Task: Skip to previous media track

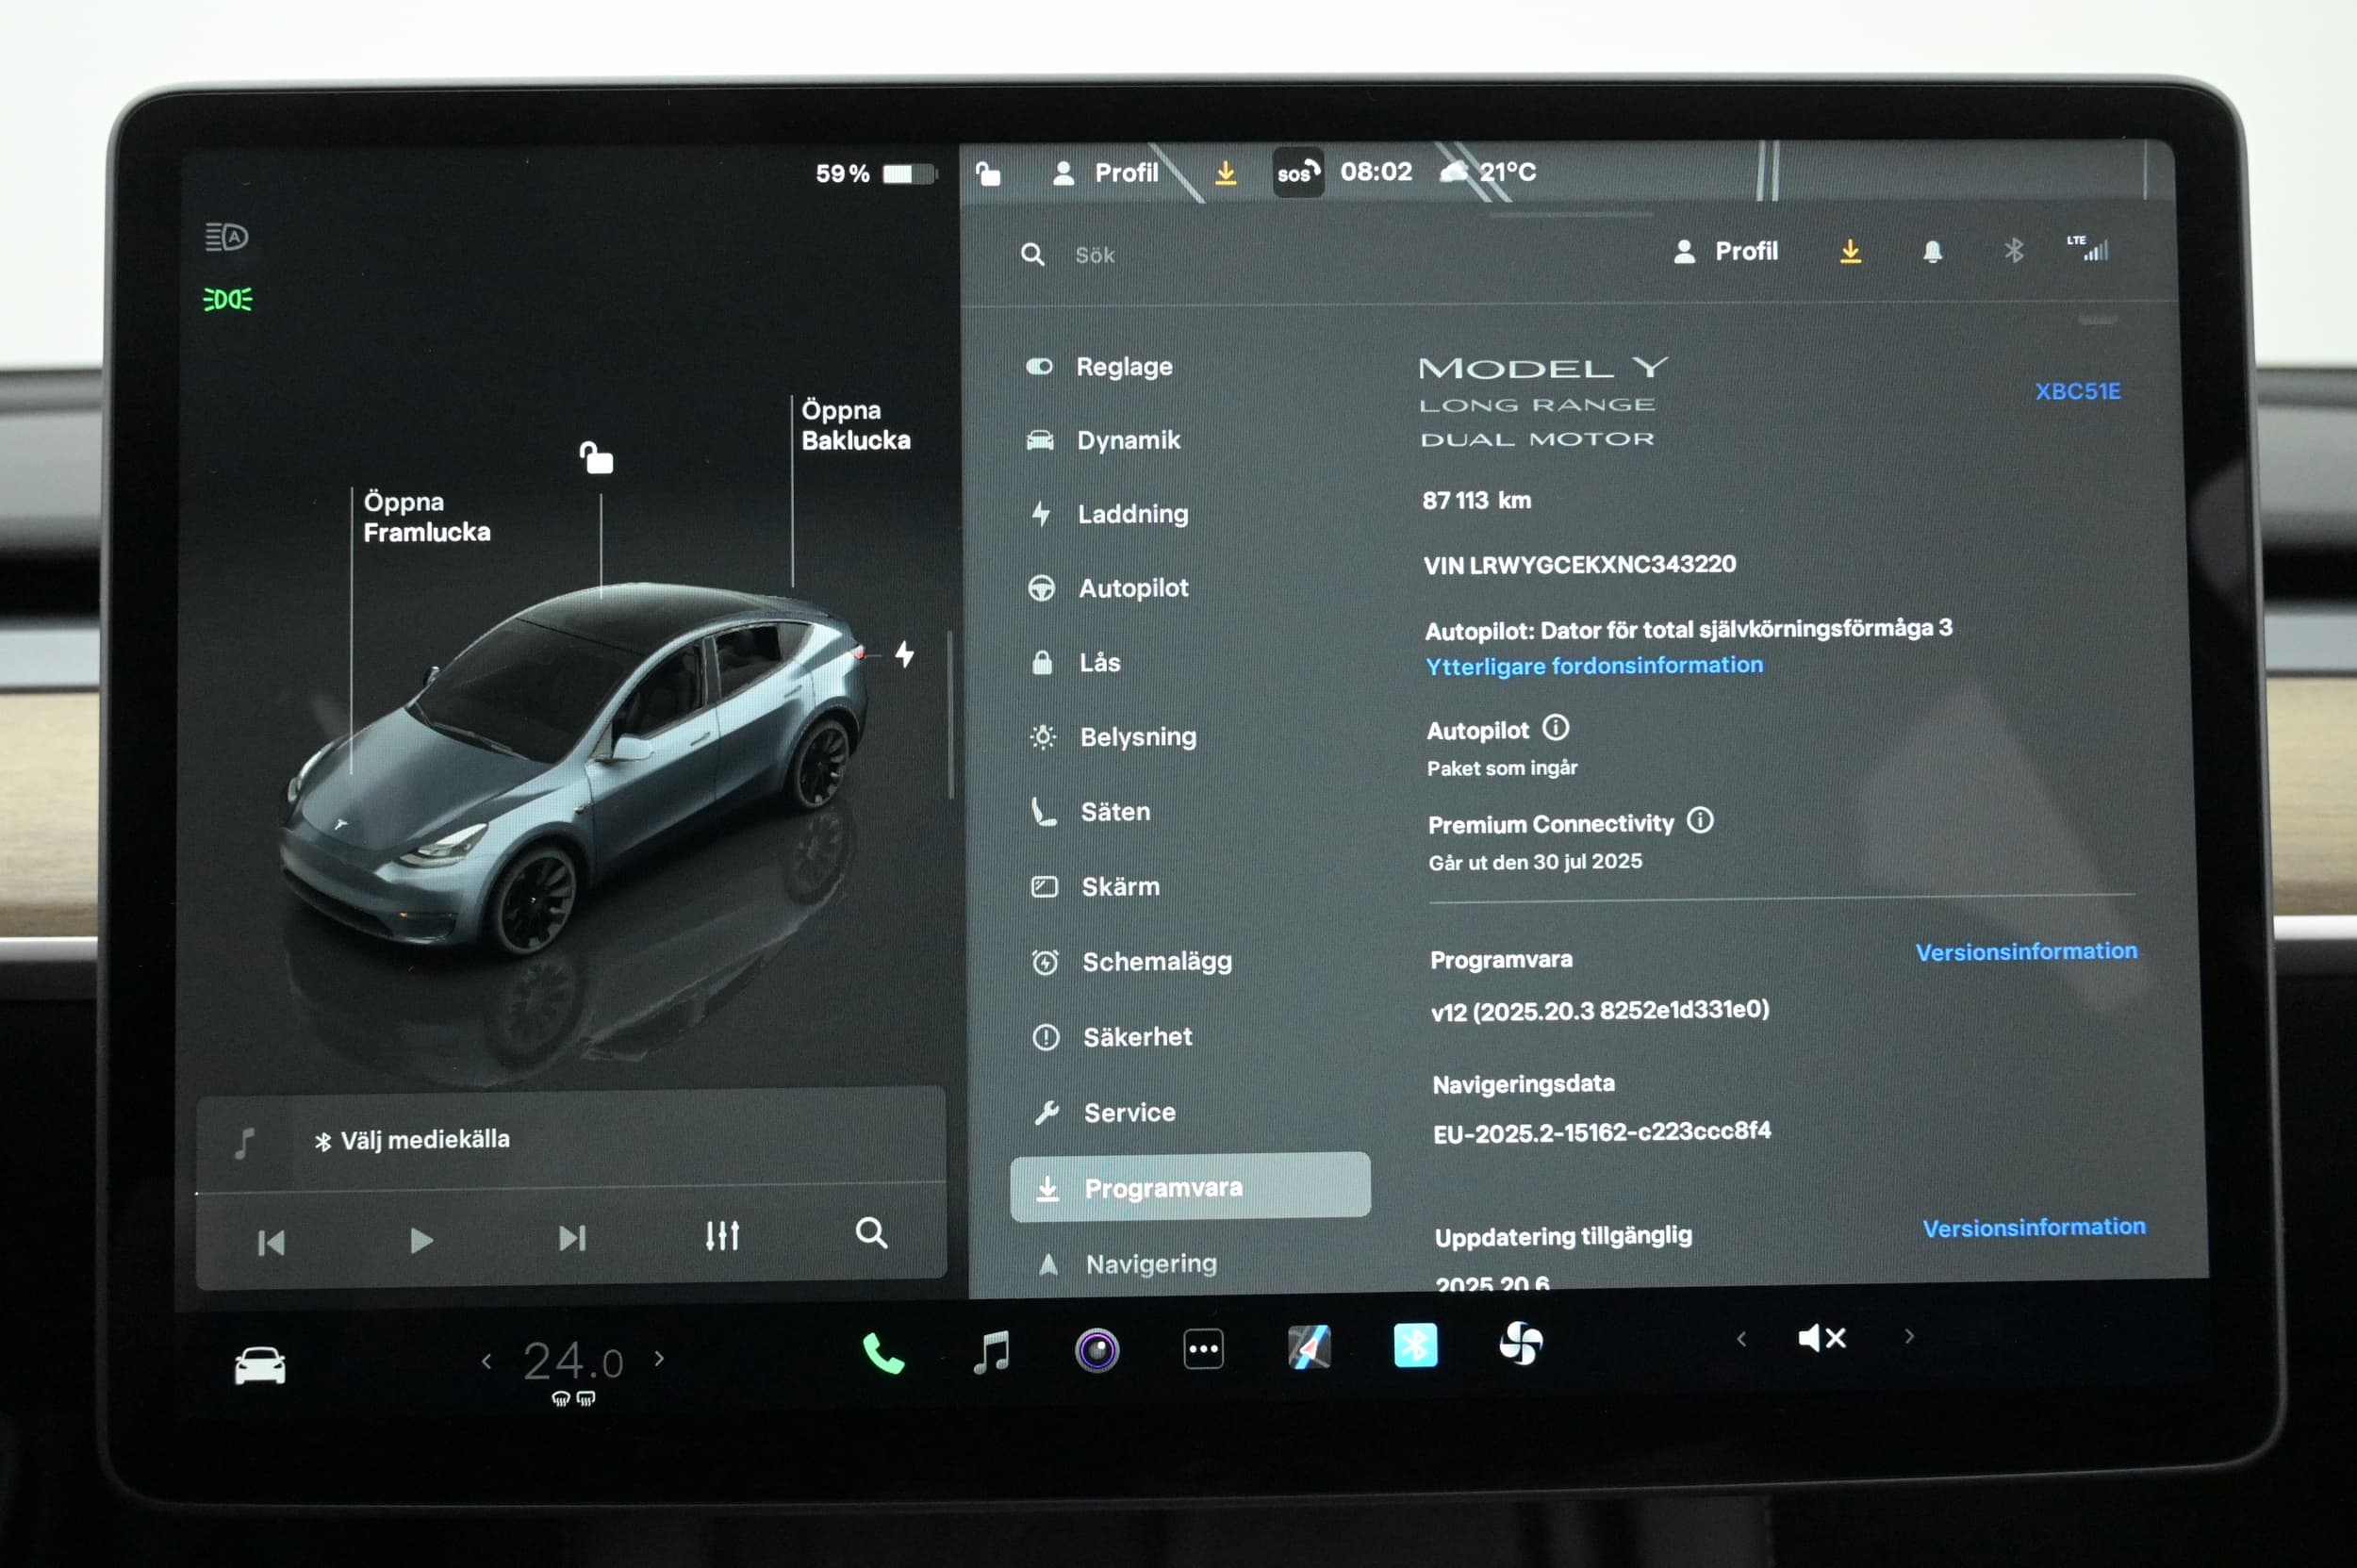Action: pyautogui.click(x=271, y=1243)
